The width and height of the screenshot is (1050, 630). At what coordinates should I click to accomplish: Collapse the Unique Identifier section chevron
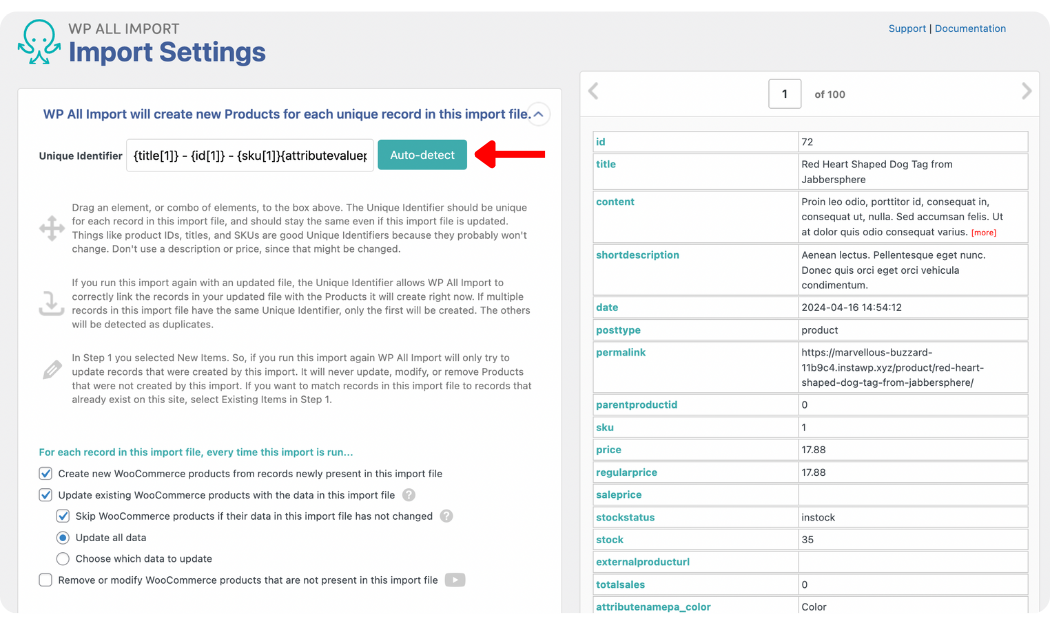pos(538,114)
